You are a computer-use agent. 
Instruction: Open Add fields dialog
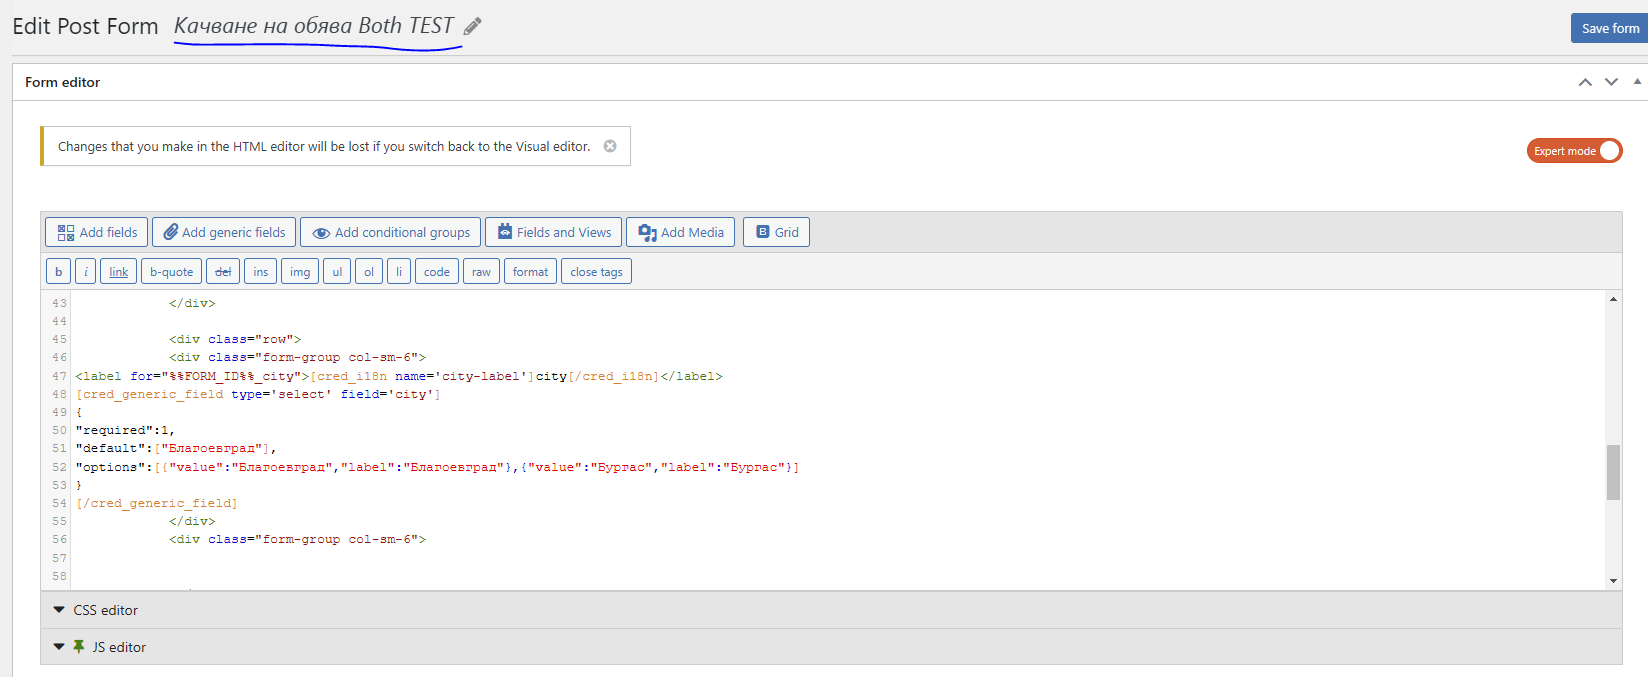click(x=97, y=232)
